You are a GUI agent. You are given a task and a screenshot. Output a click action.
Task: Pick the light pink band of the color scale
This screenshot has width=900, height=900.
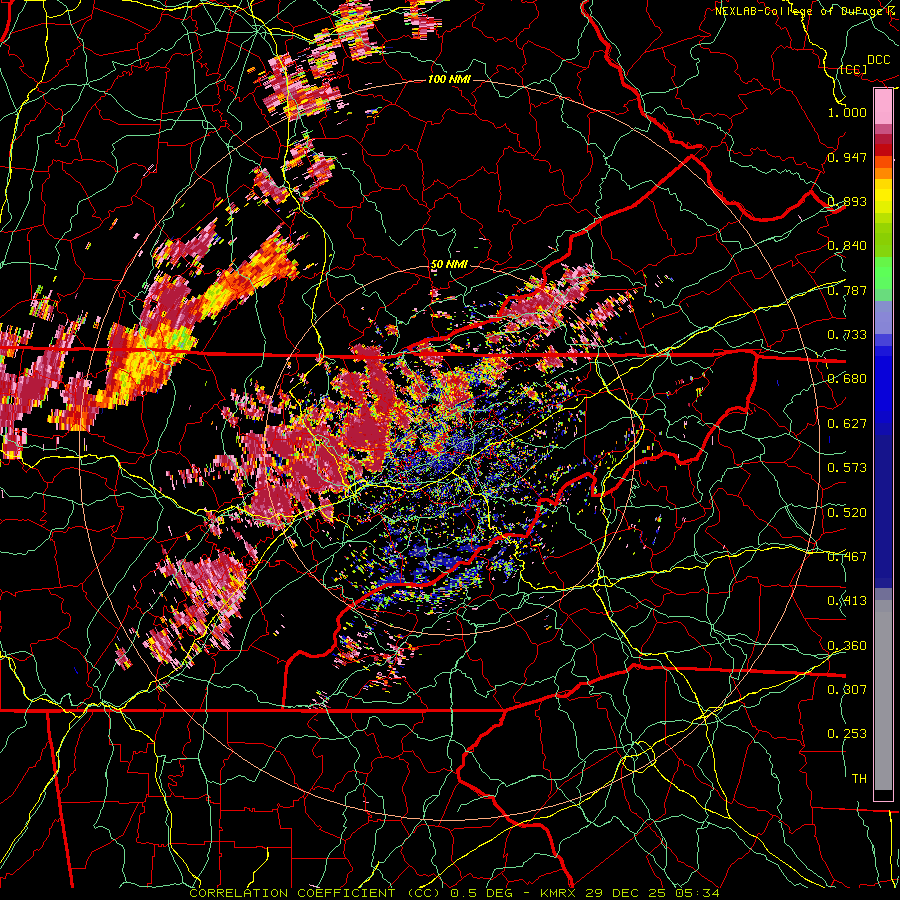(883, 107)
